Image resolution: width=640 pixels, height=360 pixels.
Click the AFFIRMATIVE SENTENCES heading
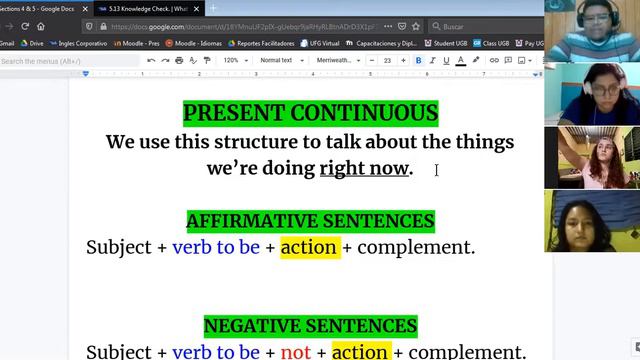pyautogui.click(x=311, y=221)
